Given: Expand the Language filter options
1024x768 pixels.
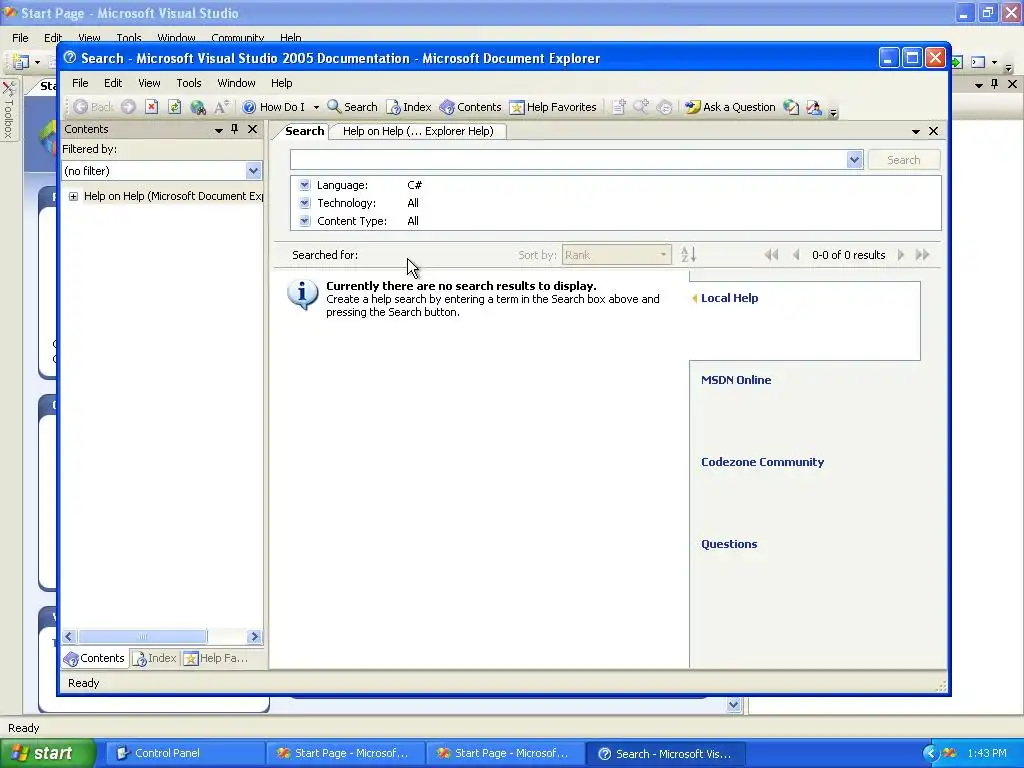Looking at the screenshot, I should pyautogui.click(x=304, y=185).
